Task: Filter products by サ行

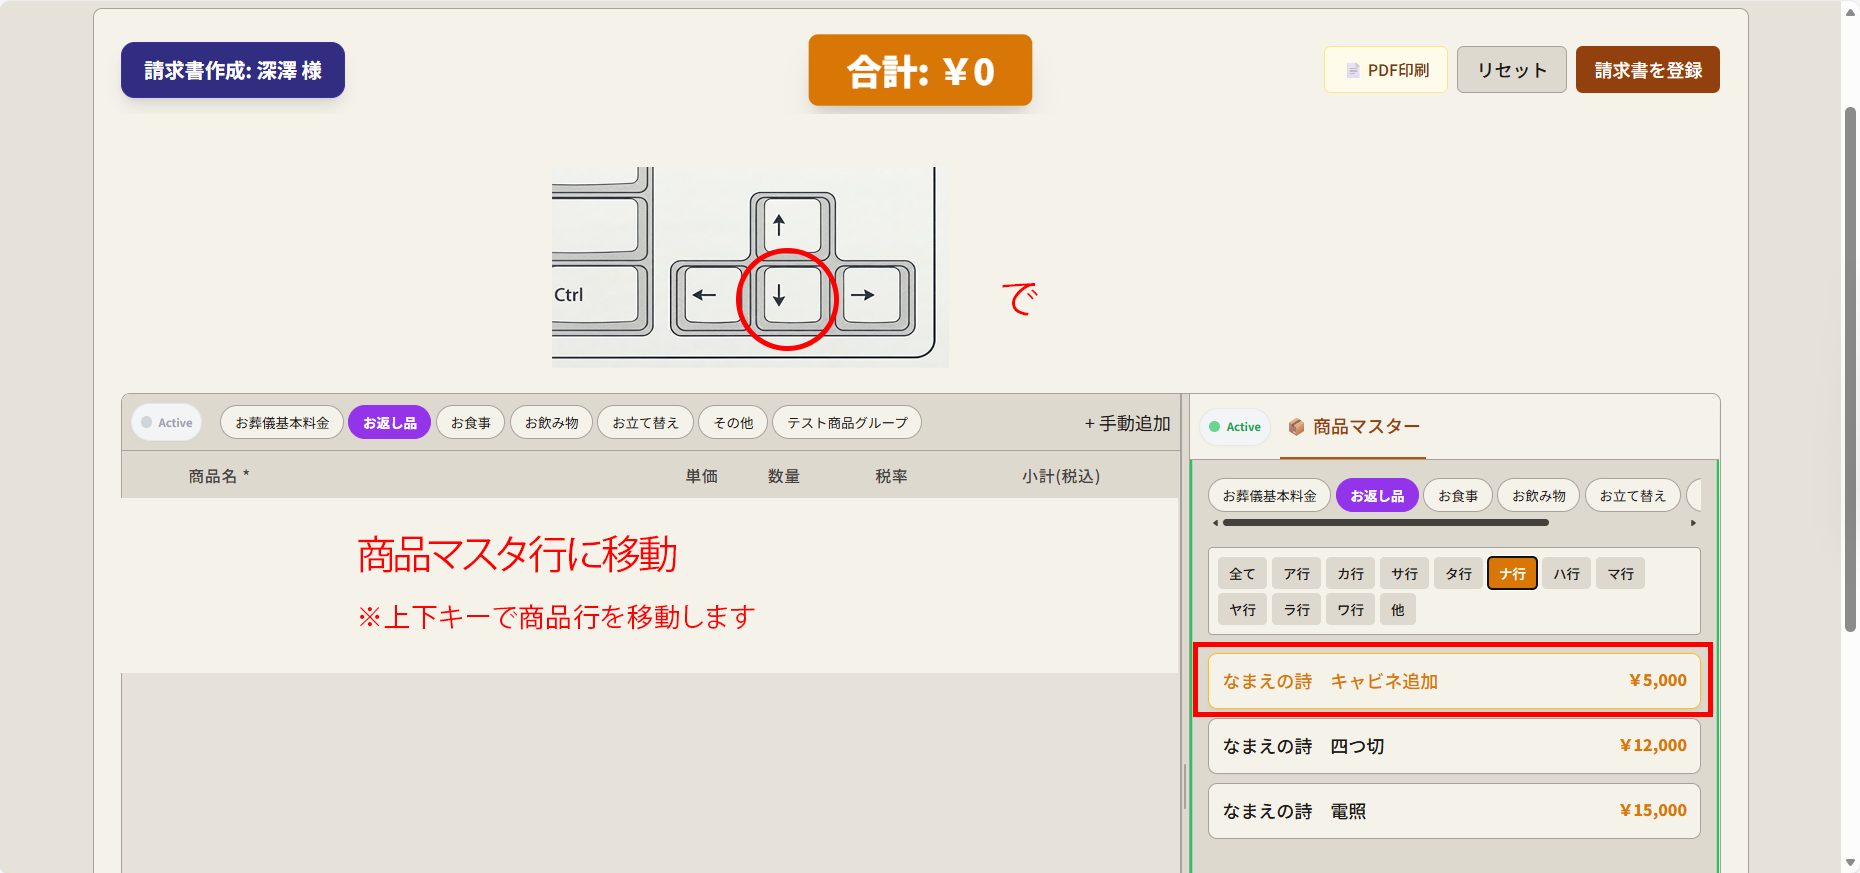Action: click(1404, 574)
